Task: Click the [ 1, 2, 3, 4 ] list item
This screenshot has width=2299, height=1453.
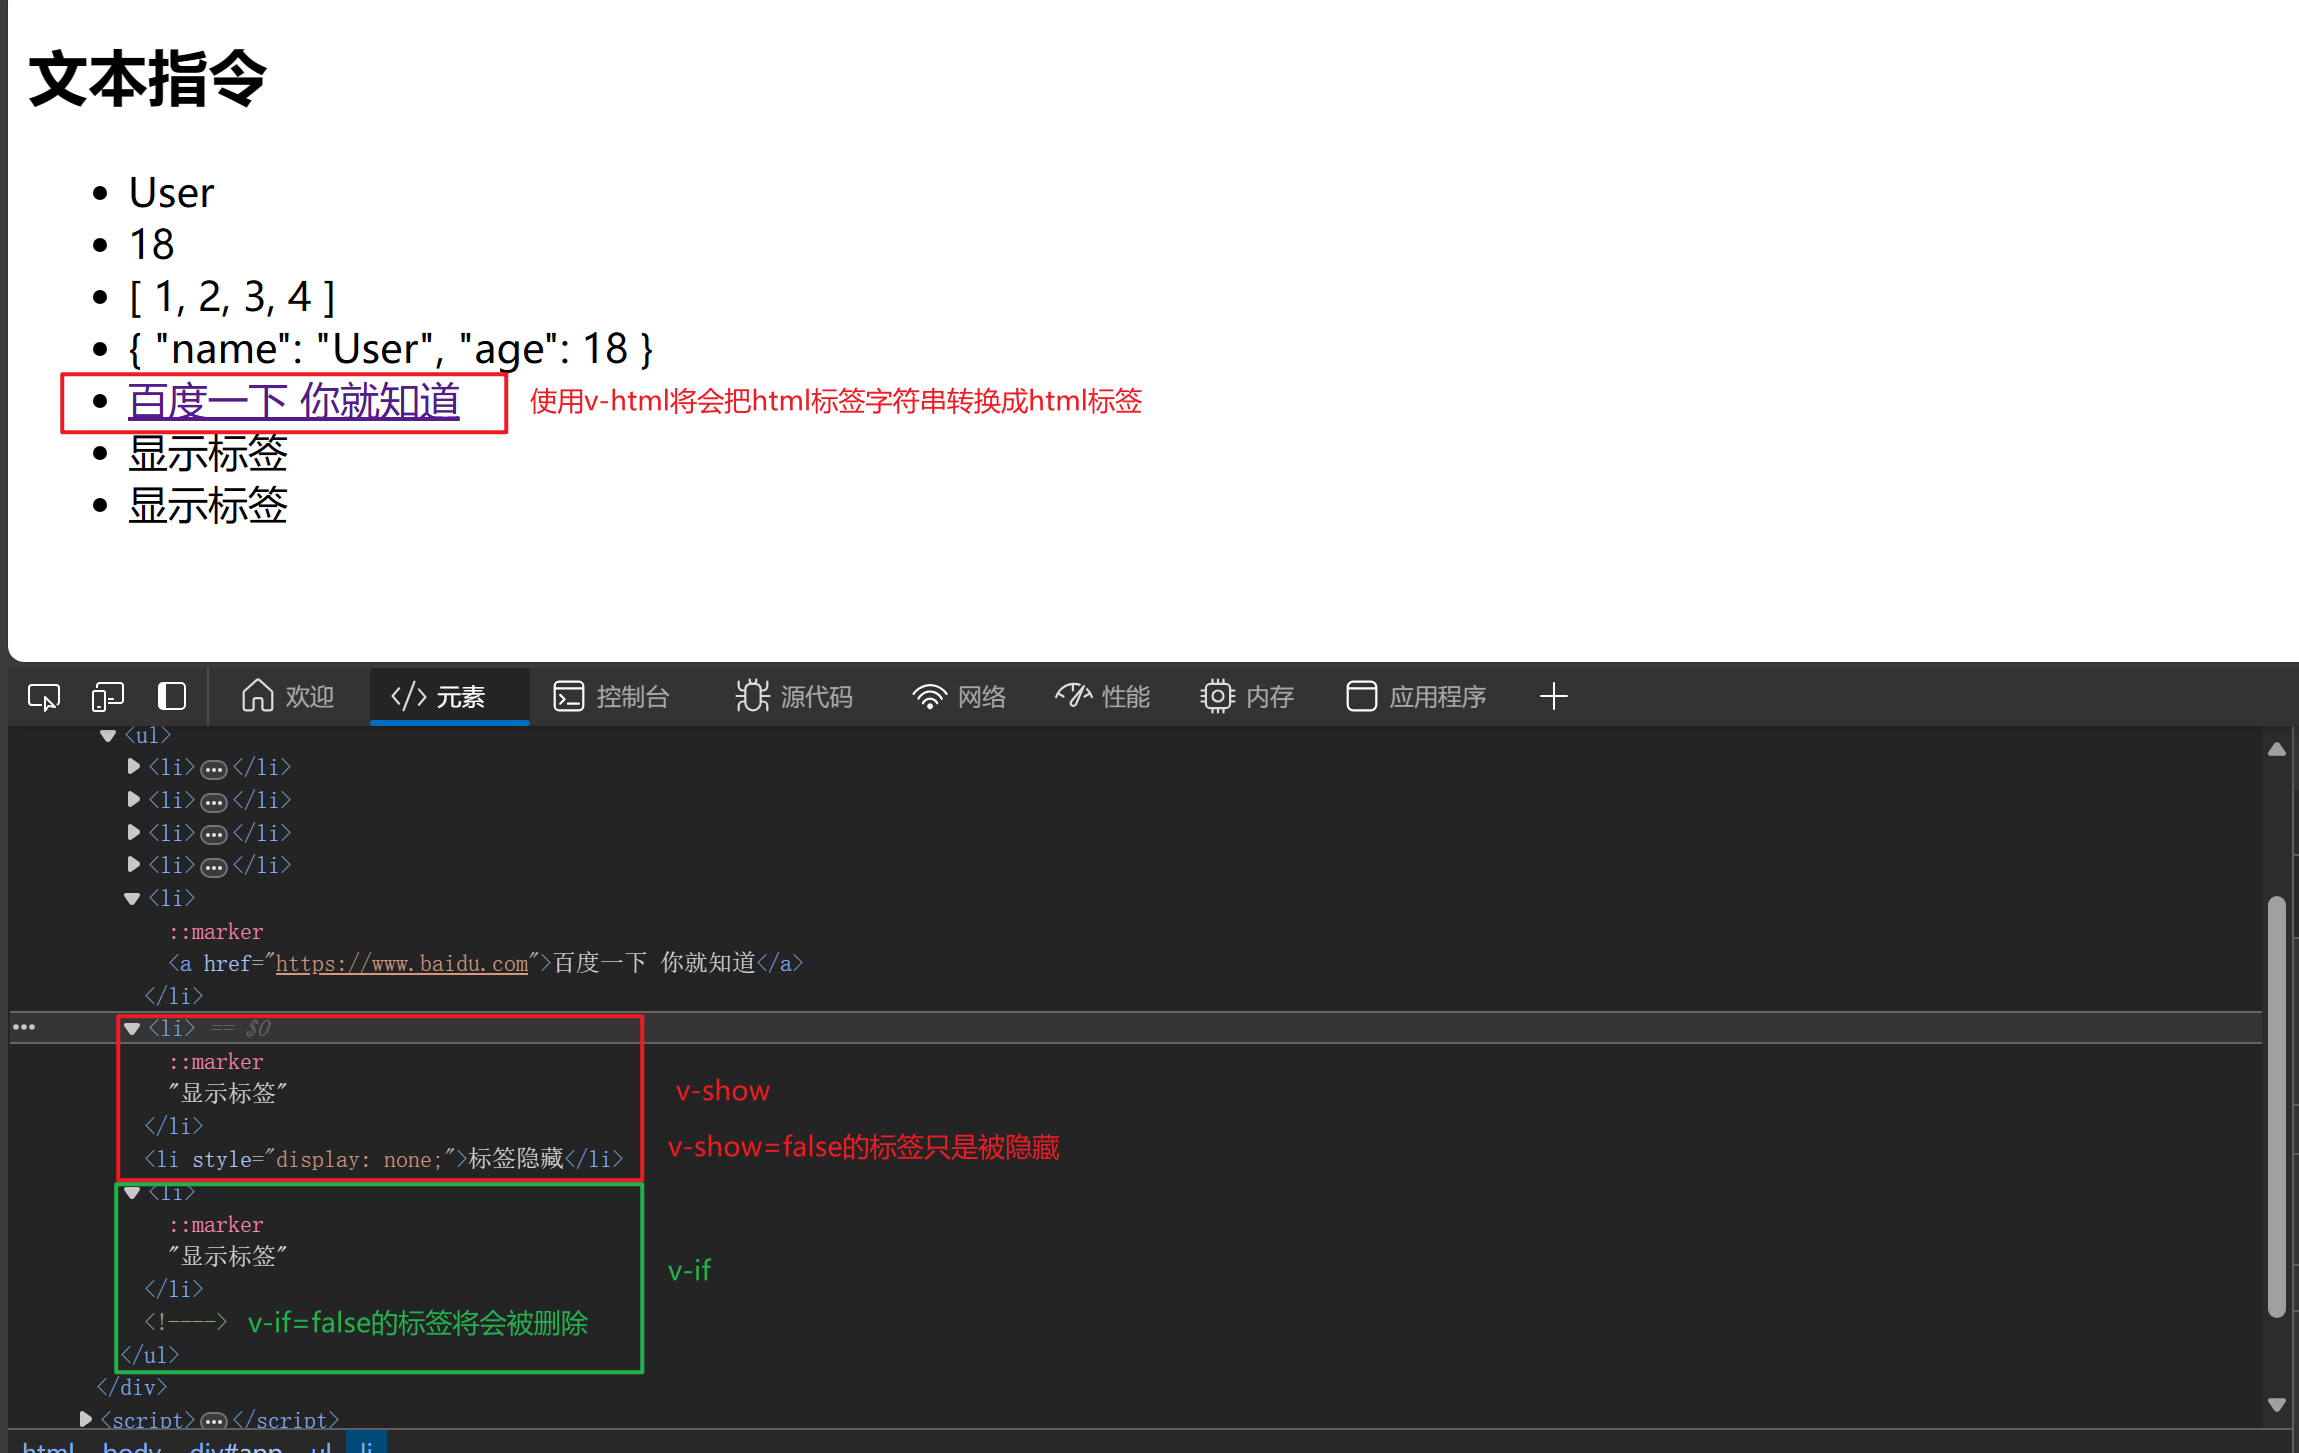Action: coord(232,296)
